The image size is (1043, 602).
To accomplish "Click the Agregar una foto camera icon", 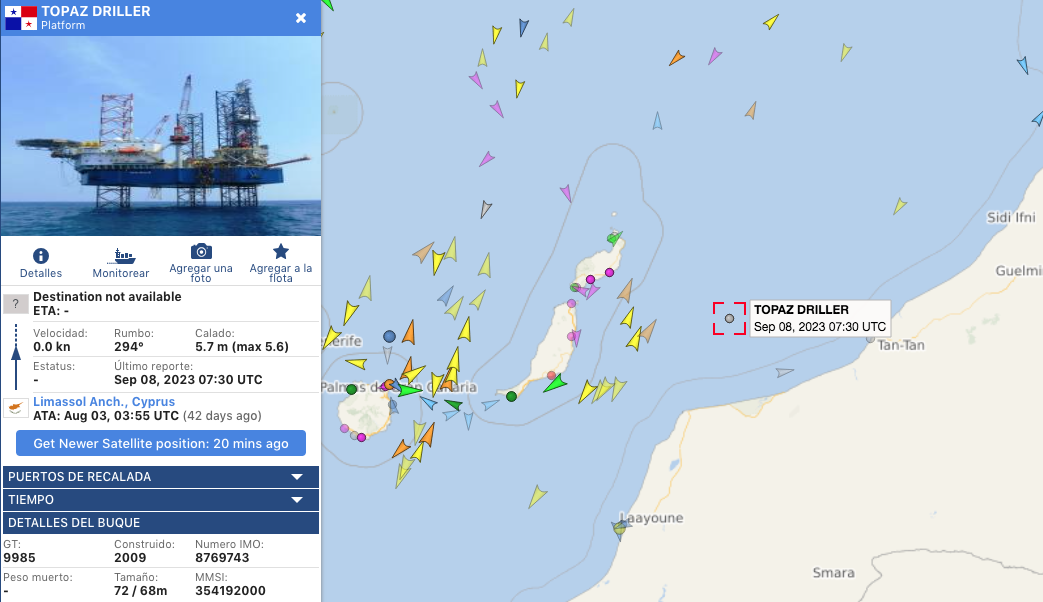I will pos(201,251).
